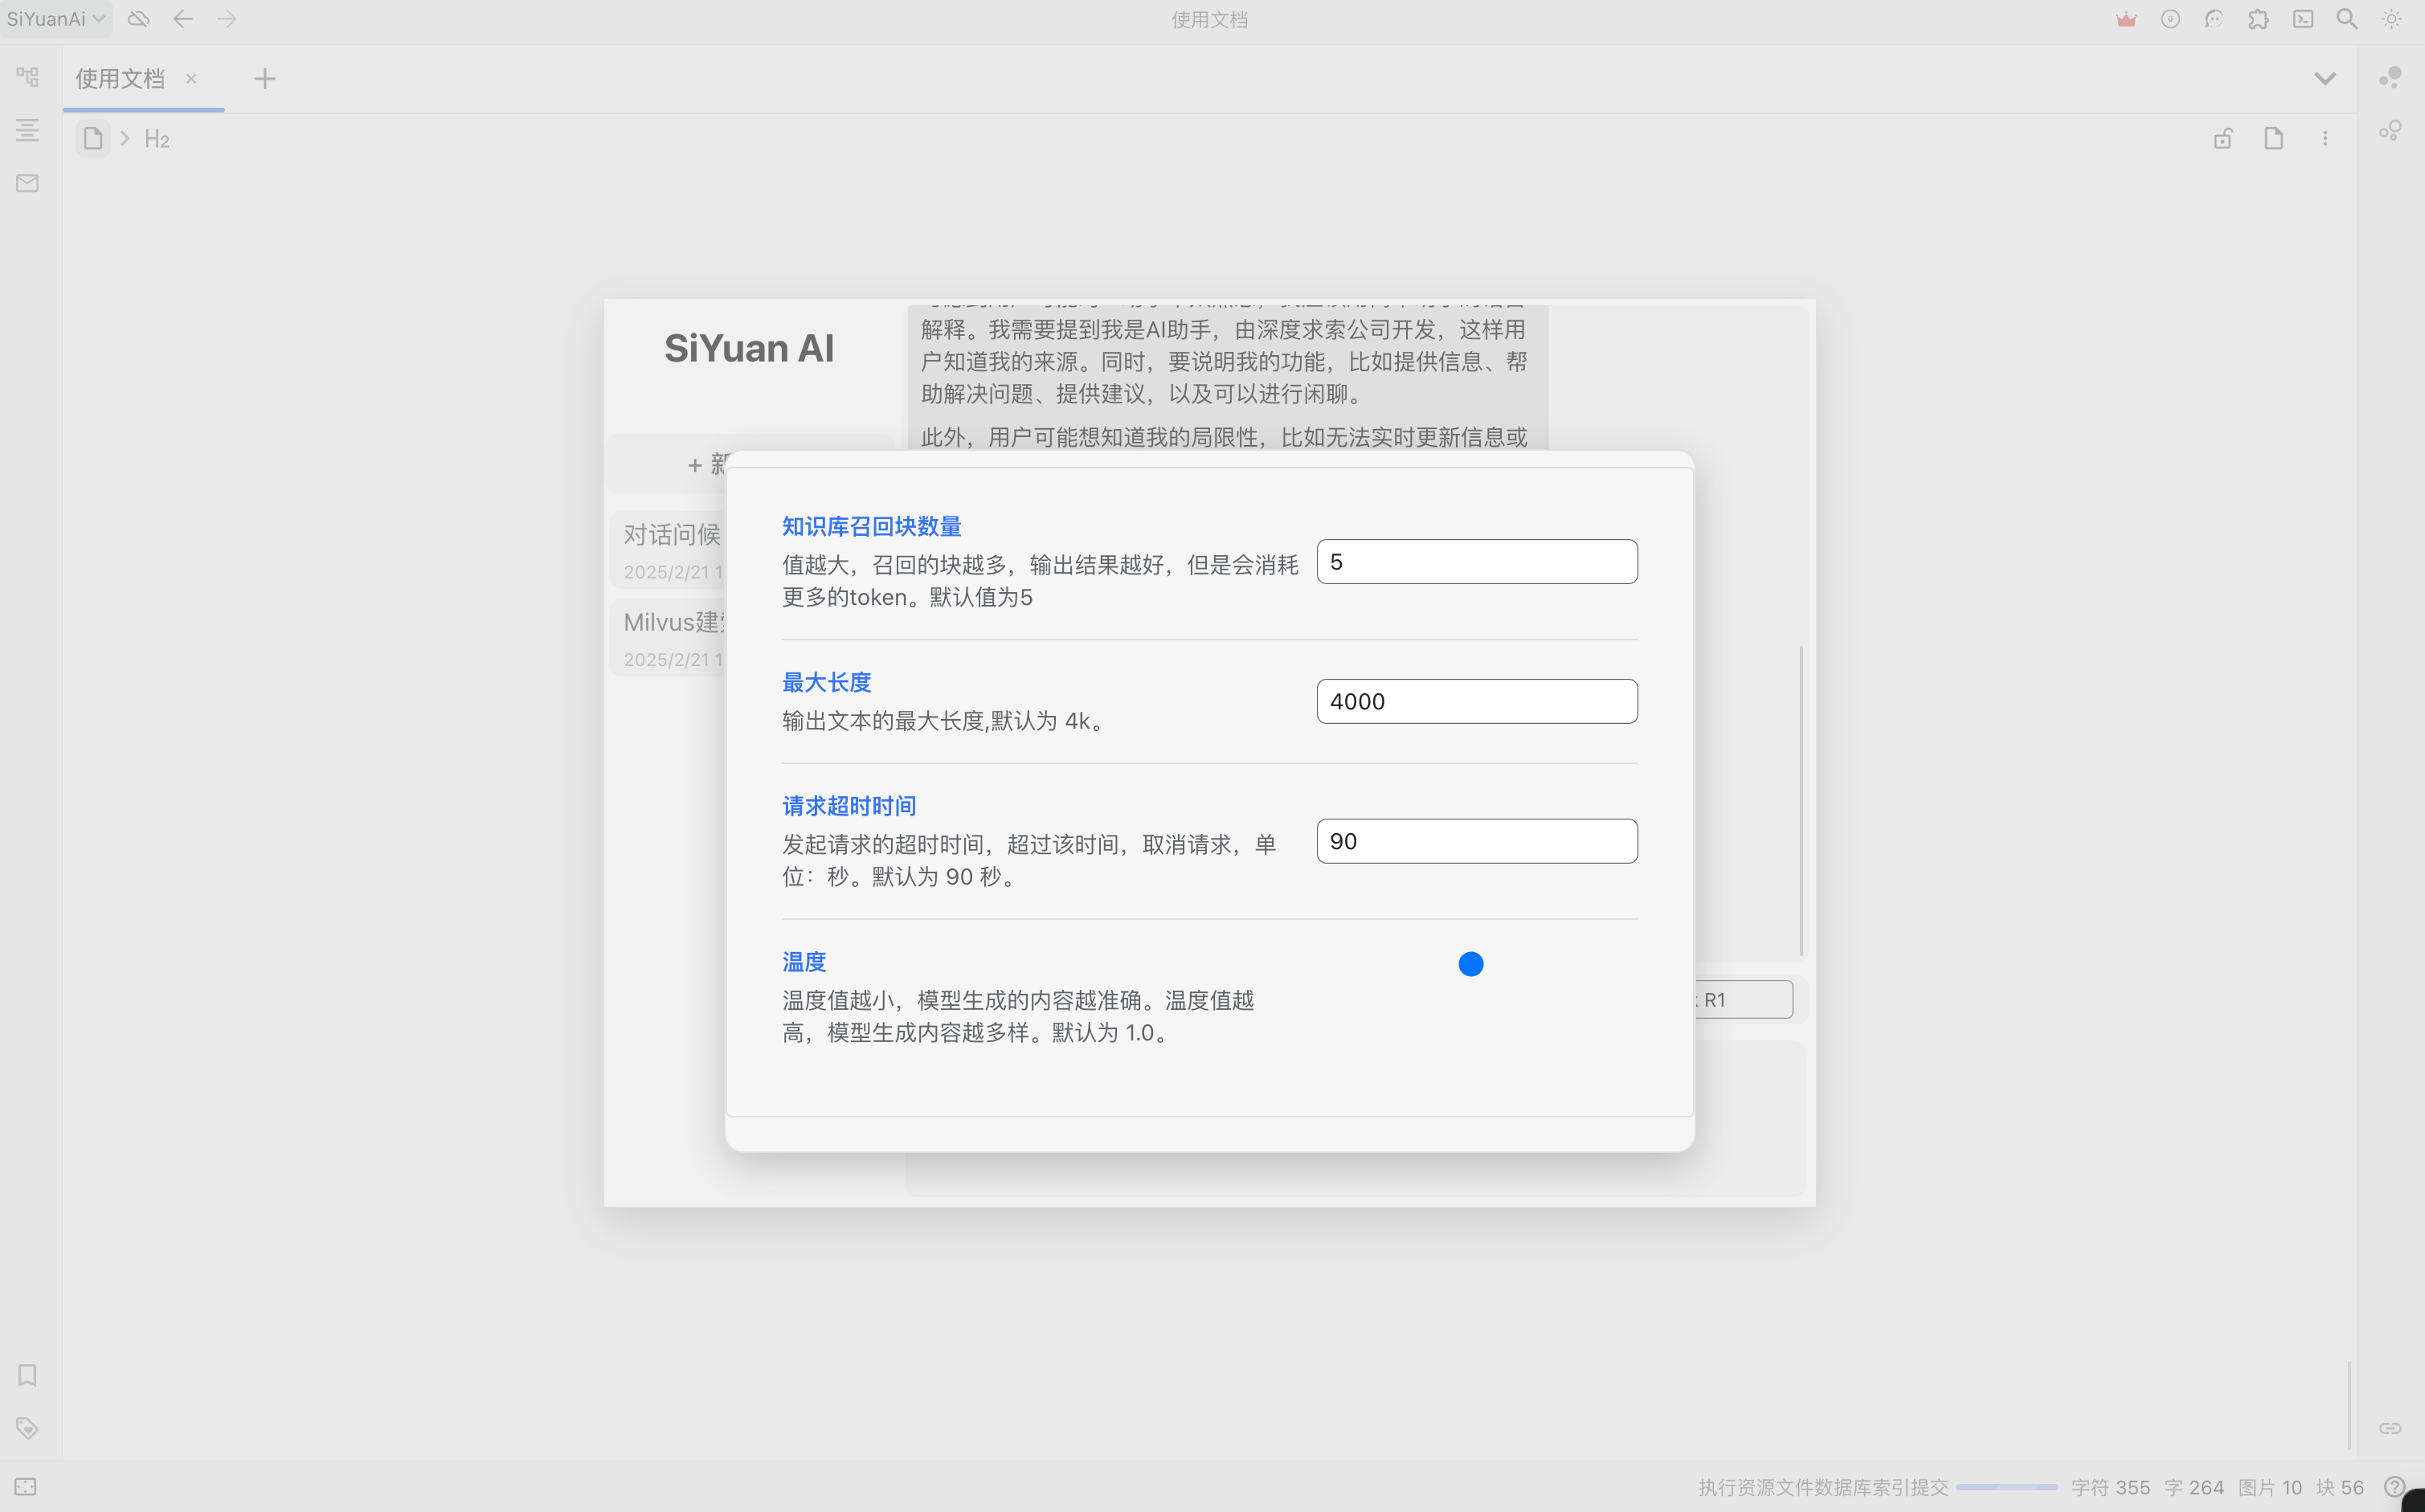The width and height of the screenshot is (2425, 1512).
Task: Toggle the membership crown icon
Action: 2126,19
